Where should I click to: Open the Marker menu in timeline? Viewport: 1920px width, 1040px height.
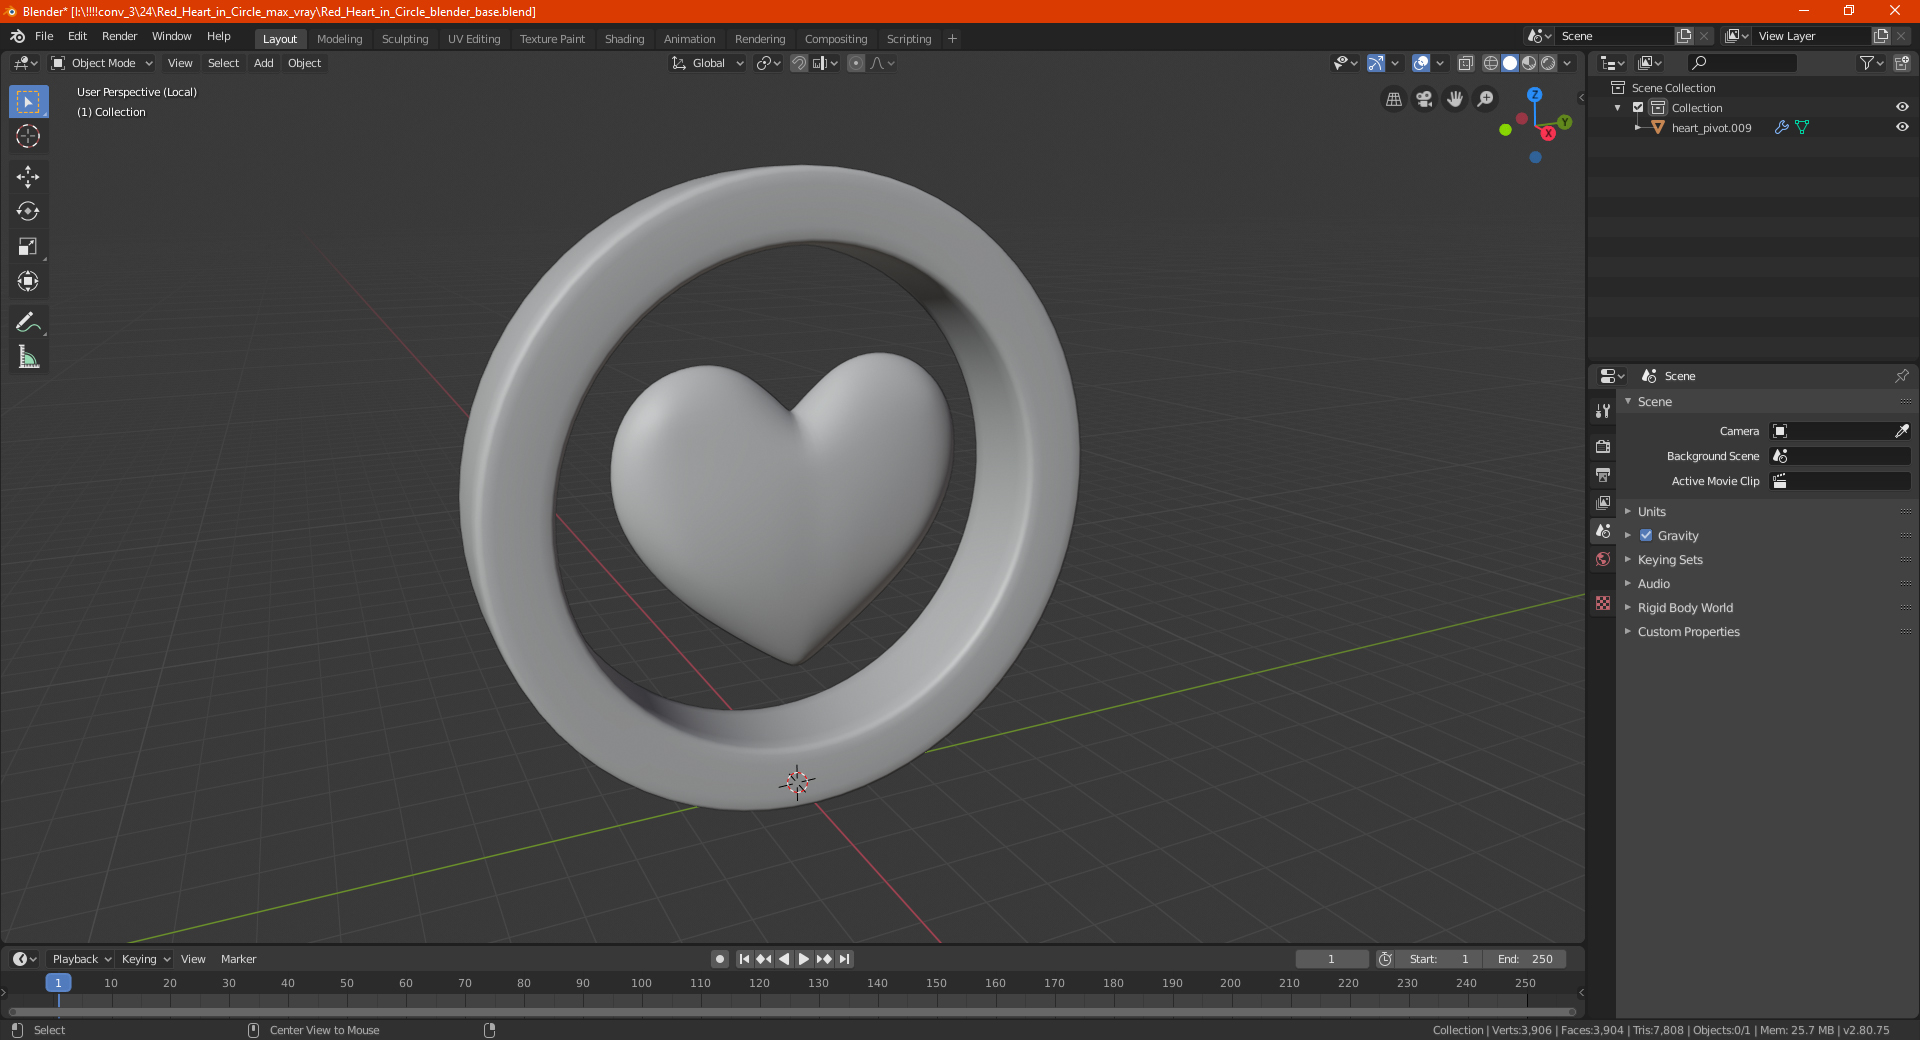pos(238,959)
